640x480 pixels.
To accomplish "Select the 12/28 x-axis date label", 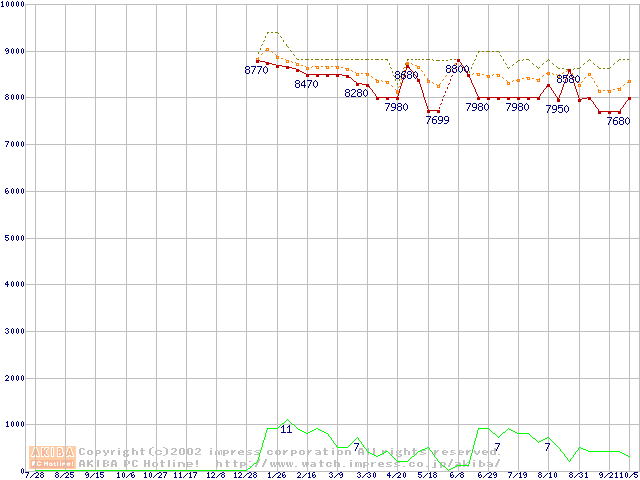I will coord(247,476).
